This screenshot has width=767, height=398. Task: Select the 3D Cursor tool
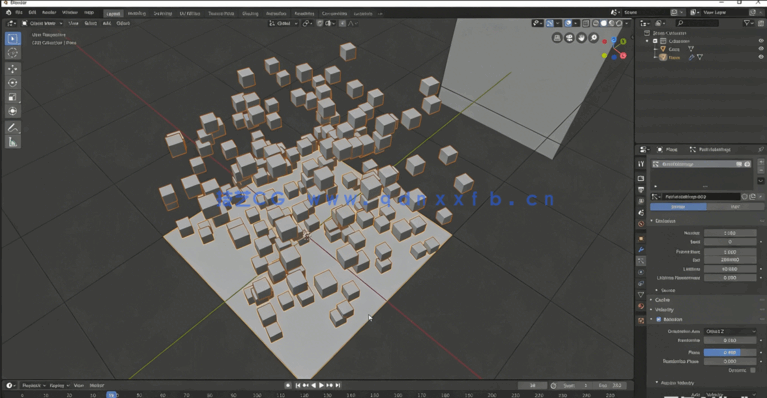[13, 53]
